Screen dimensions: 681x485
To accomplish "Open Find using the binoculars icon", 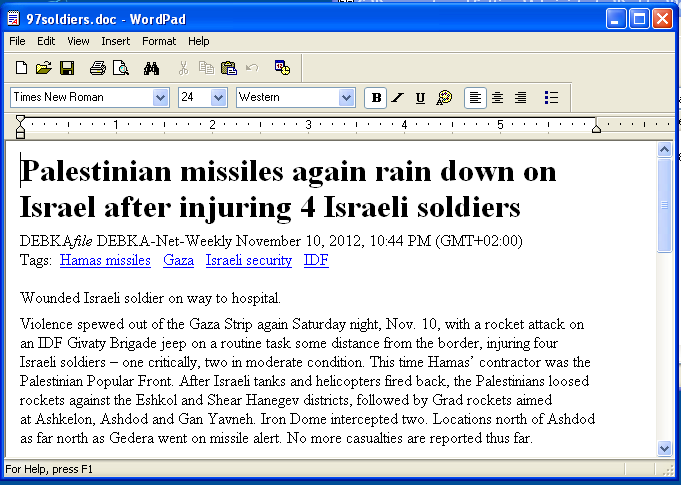I will [x=151, y=68].
